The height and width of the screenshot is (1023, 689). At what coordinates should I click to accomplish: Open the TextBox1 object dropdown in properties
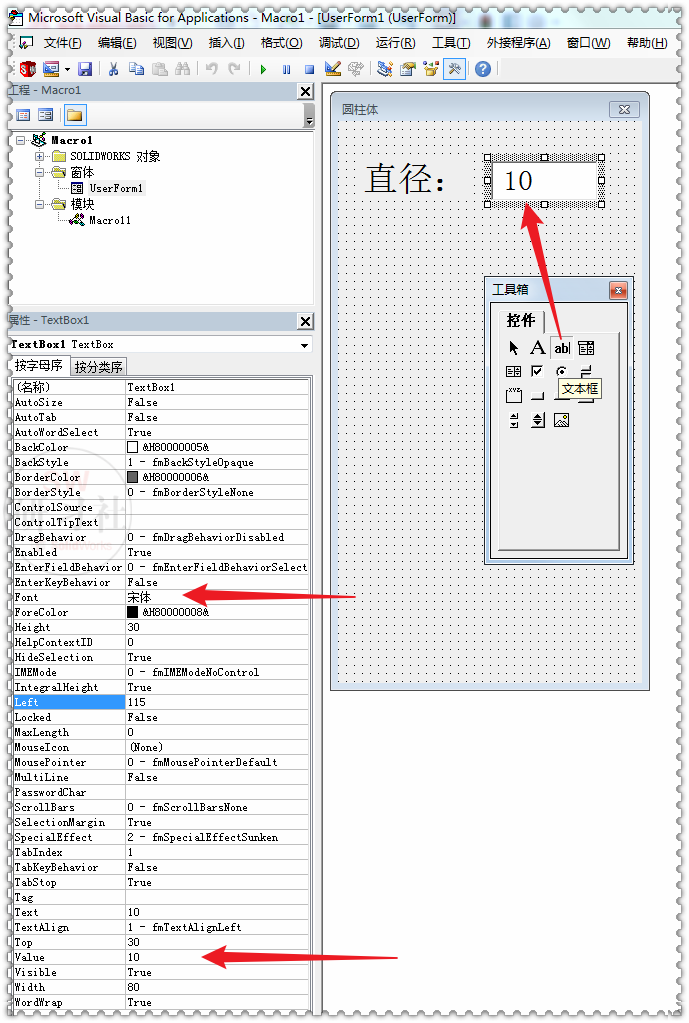tap(305, 345)
